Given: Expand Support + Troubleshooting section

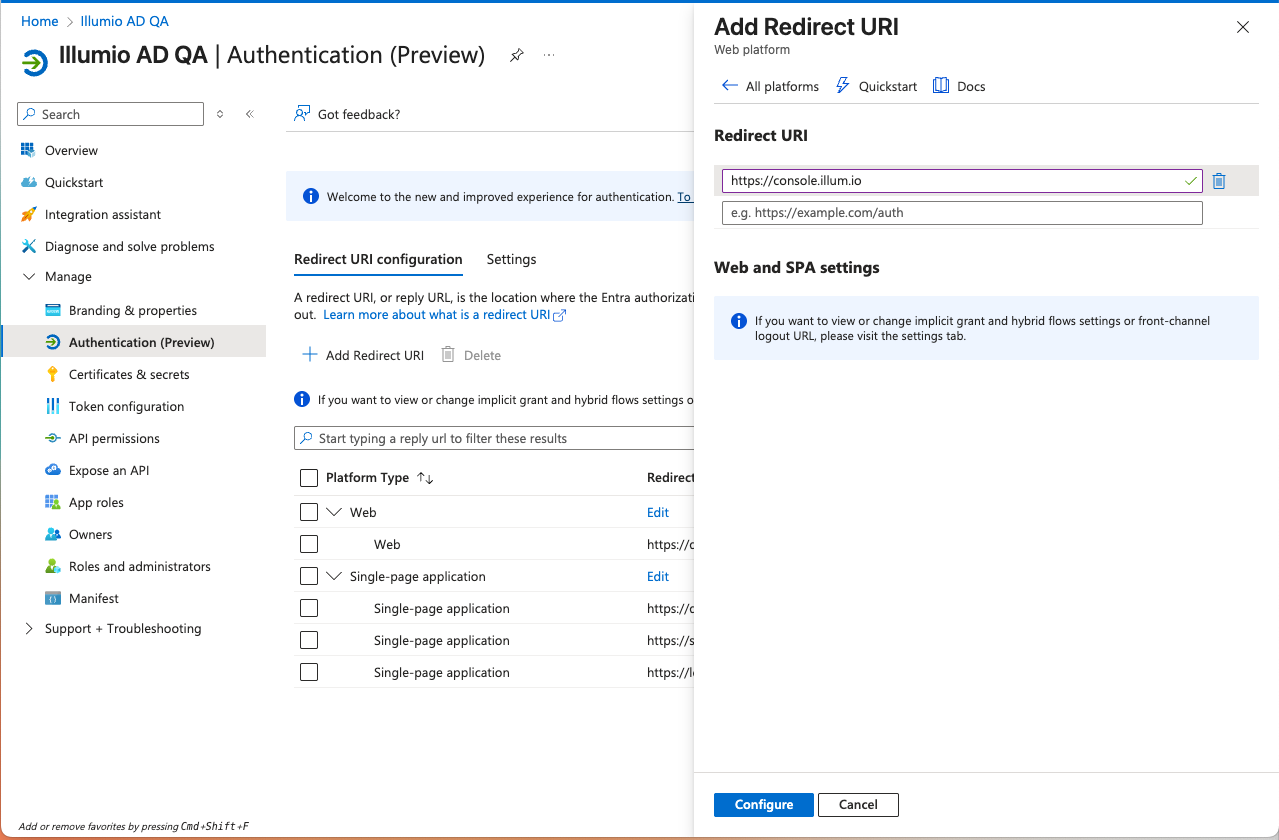Looking at the screenshot, I should point(28,629).
